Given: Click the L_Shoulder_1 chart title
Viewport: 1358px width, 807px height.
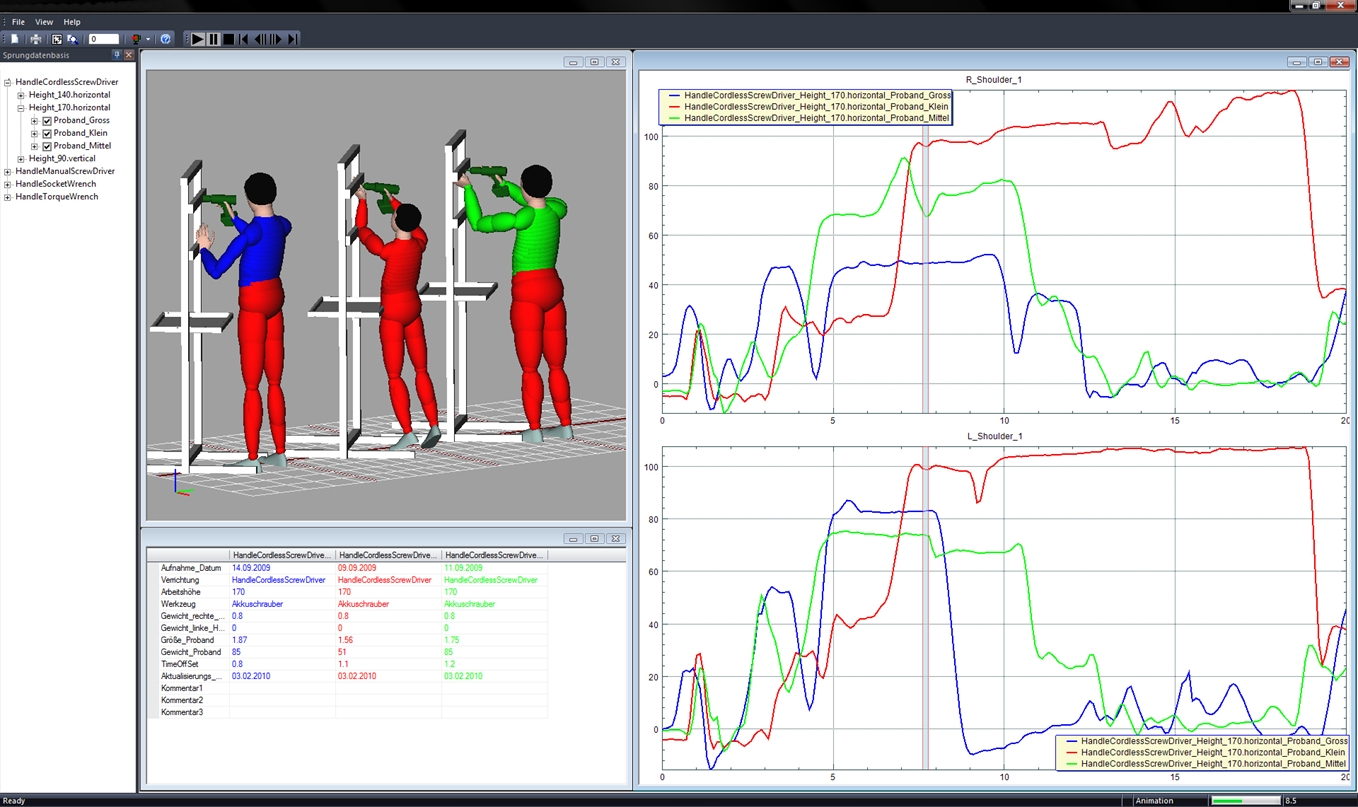Looking at the screenshot, I should pos(994,436).
